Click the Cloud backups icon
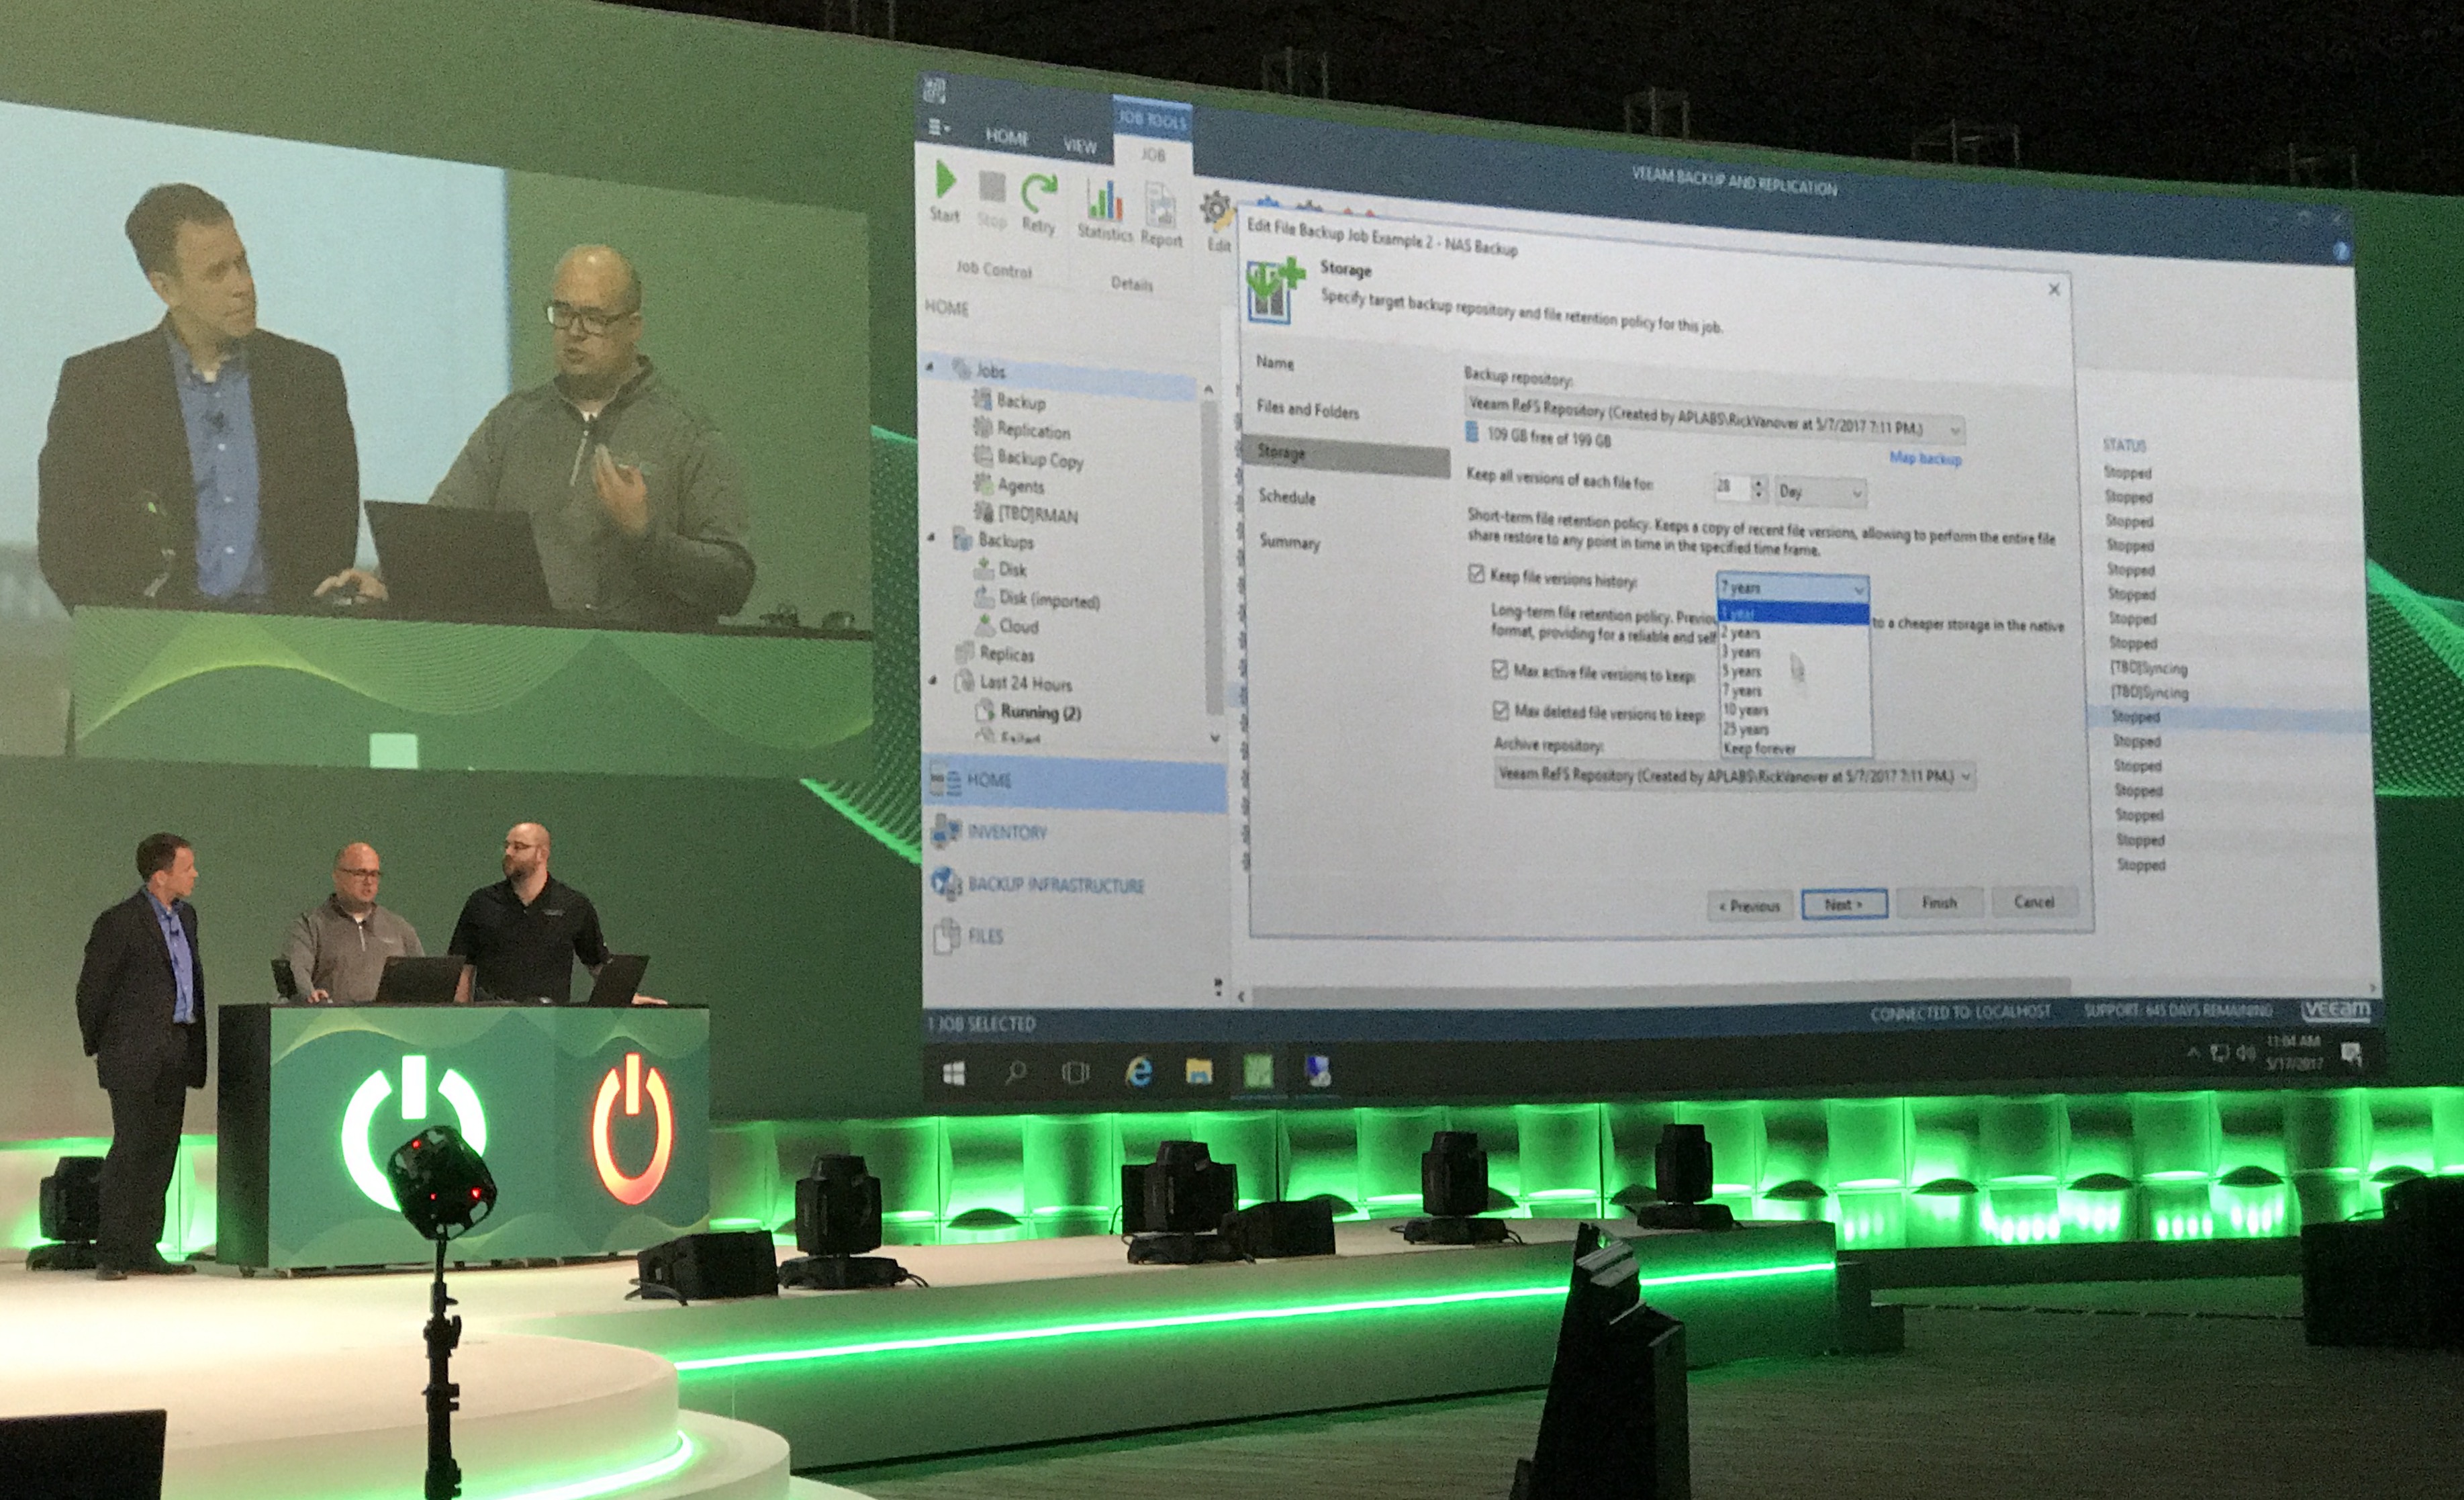 tap(984, 626)
